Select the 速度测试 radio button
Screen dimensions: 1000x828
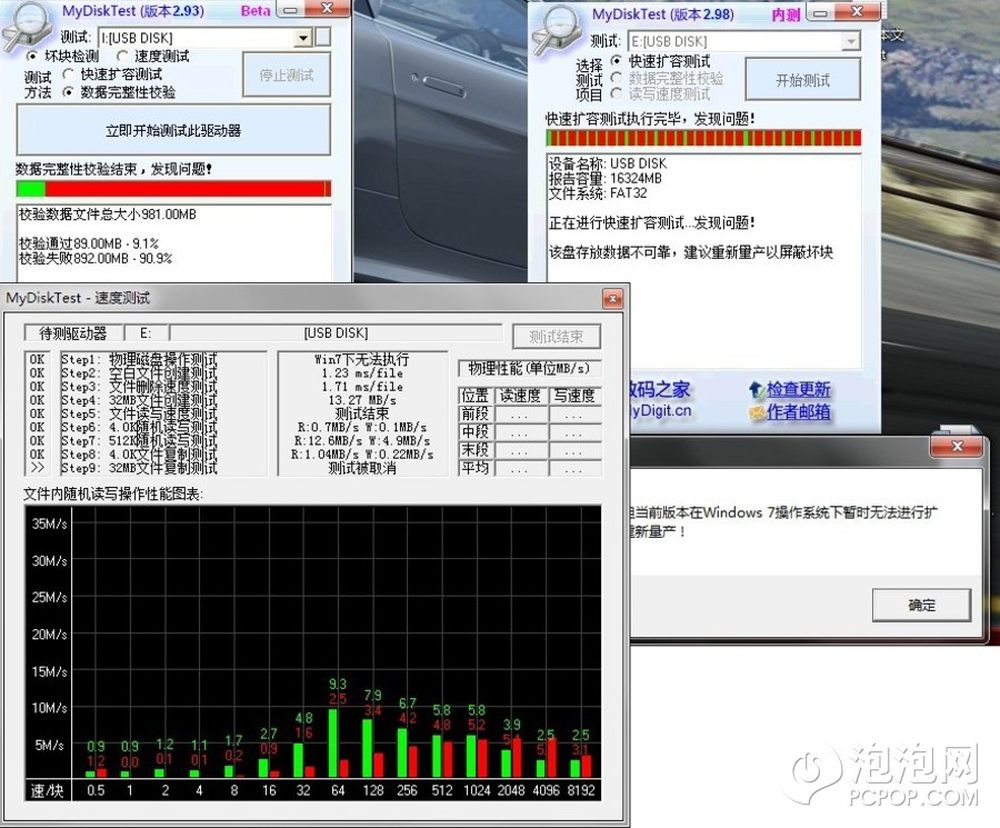pyautogui.click(x=122, y=56)
